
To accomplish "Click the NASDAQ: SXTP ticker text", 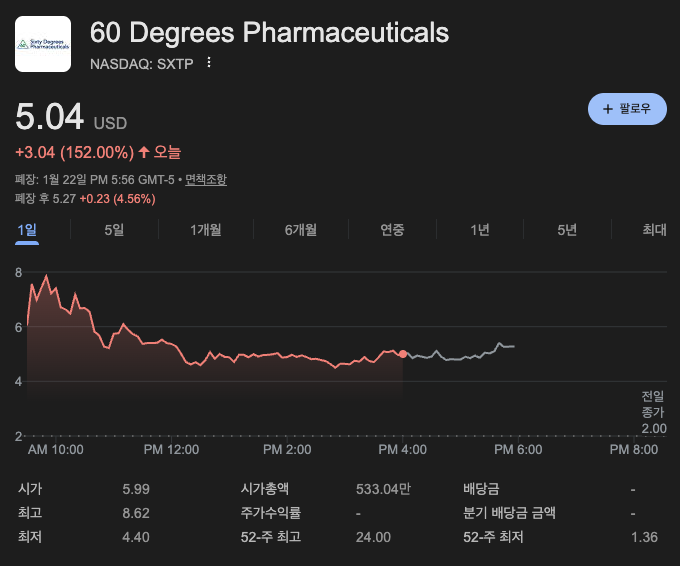I will pyautogui.click(x=141, y=64).
